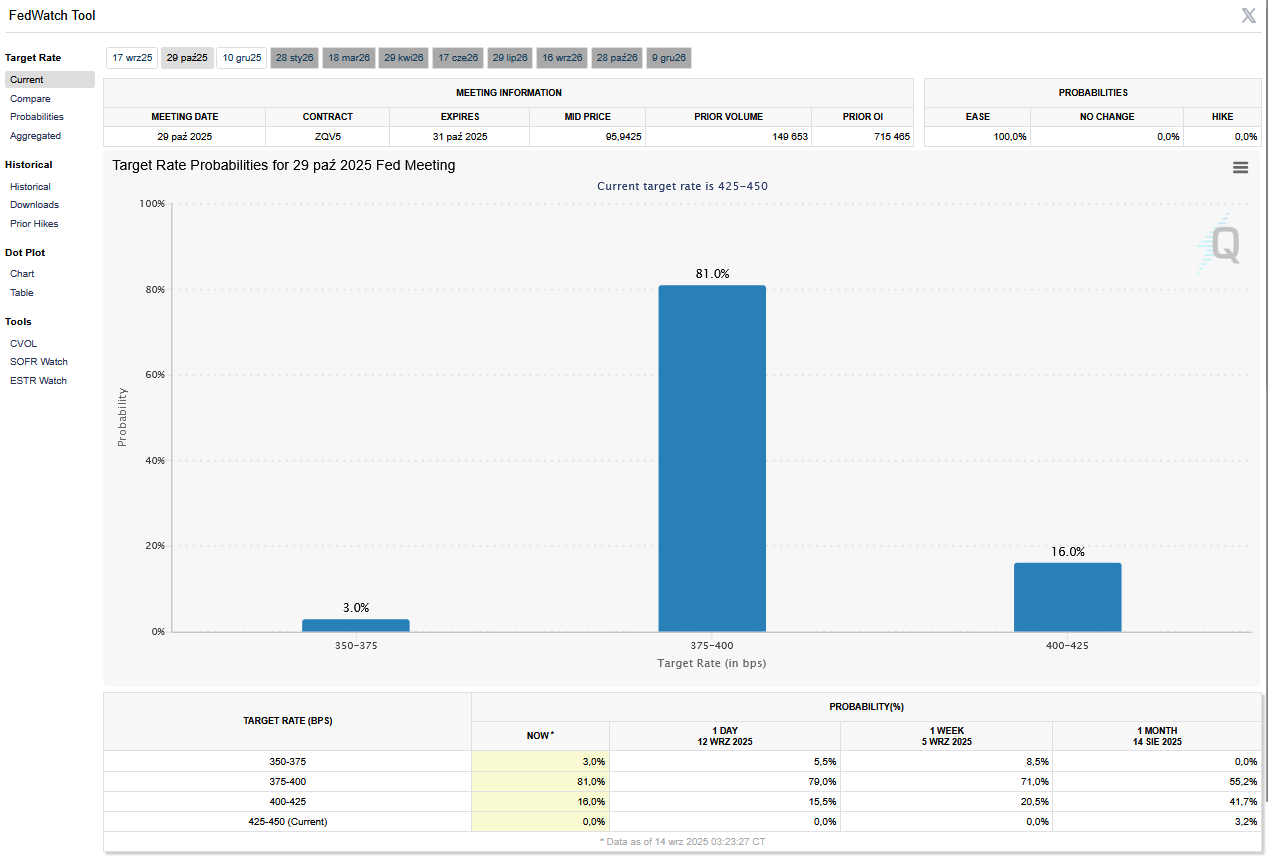Click the Q watermark logo on chart
Image resolution: width=1275 pixels, height=857 pixels.
pyautogui.click(x=1222, y=243)
